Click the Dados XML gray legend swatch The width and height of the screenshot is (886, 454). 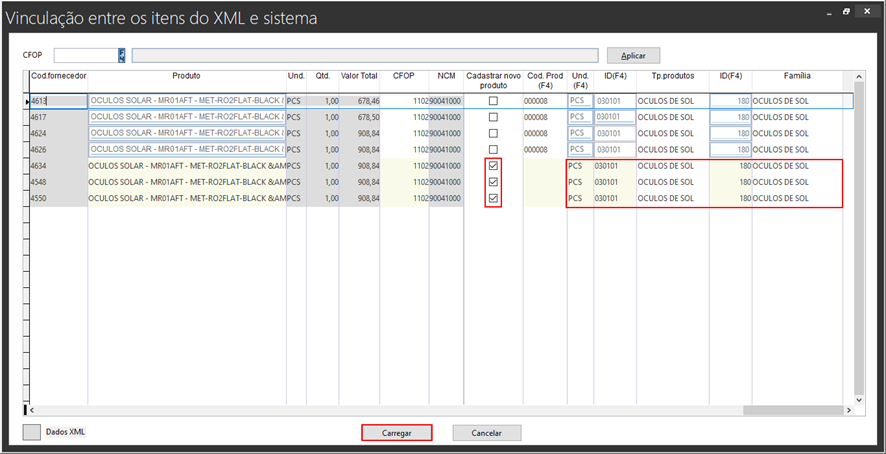click(x=32, y=432)
